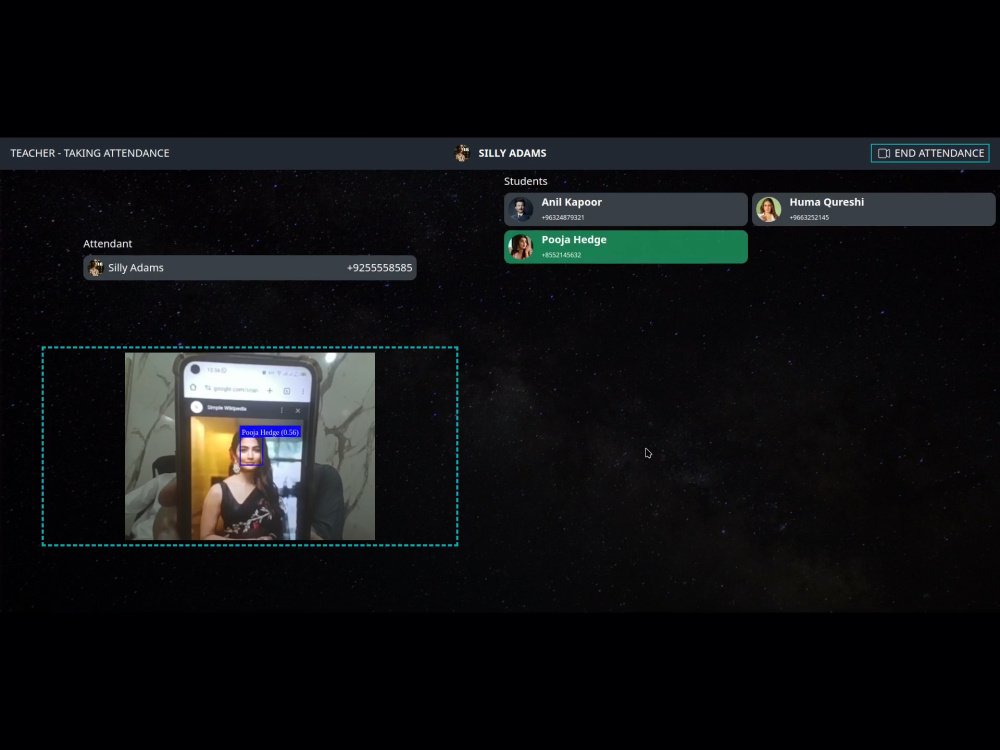
Task: Click the END ATTENDANCE button
Action: click(x=930, y=153)
